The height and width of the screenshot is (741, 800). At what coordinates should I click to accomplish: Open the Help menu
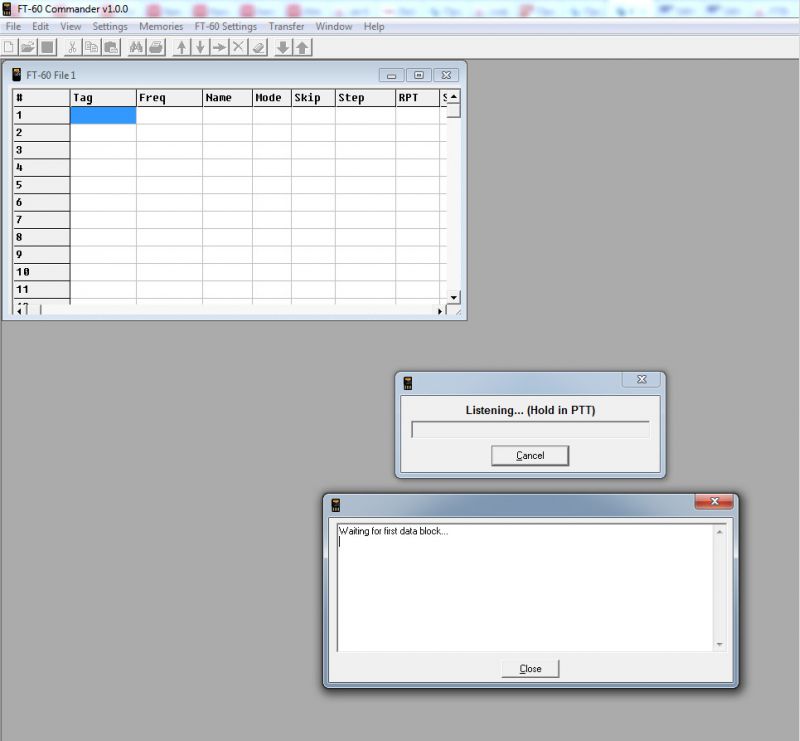point(374,27)
